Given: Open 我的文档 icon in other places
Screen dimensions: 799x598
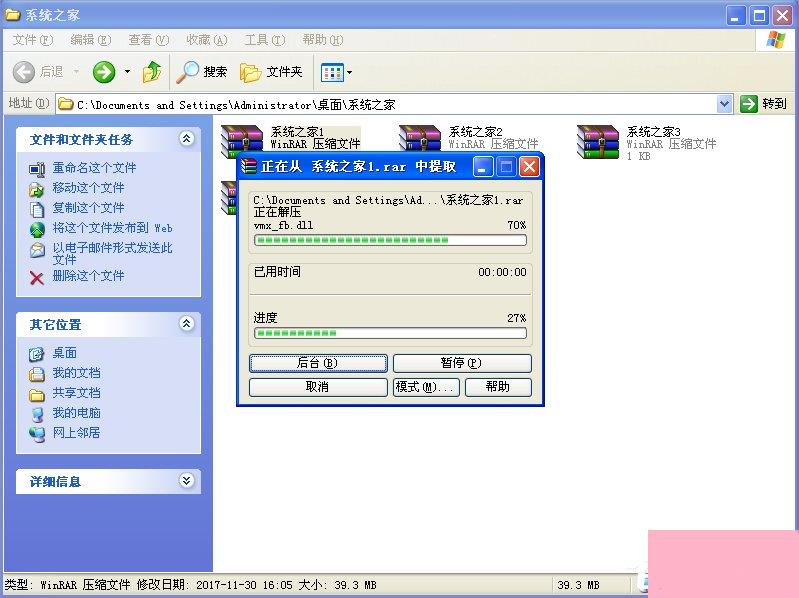Looking at the screenshot, I should point(37,374).
